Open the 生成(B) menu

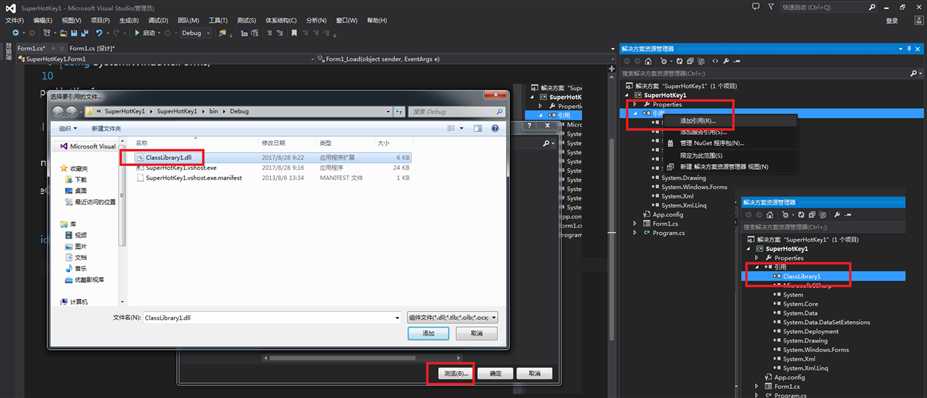(x=129, y=20)
